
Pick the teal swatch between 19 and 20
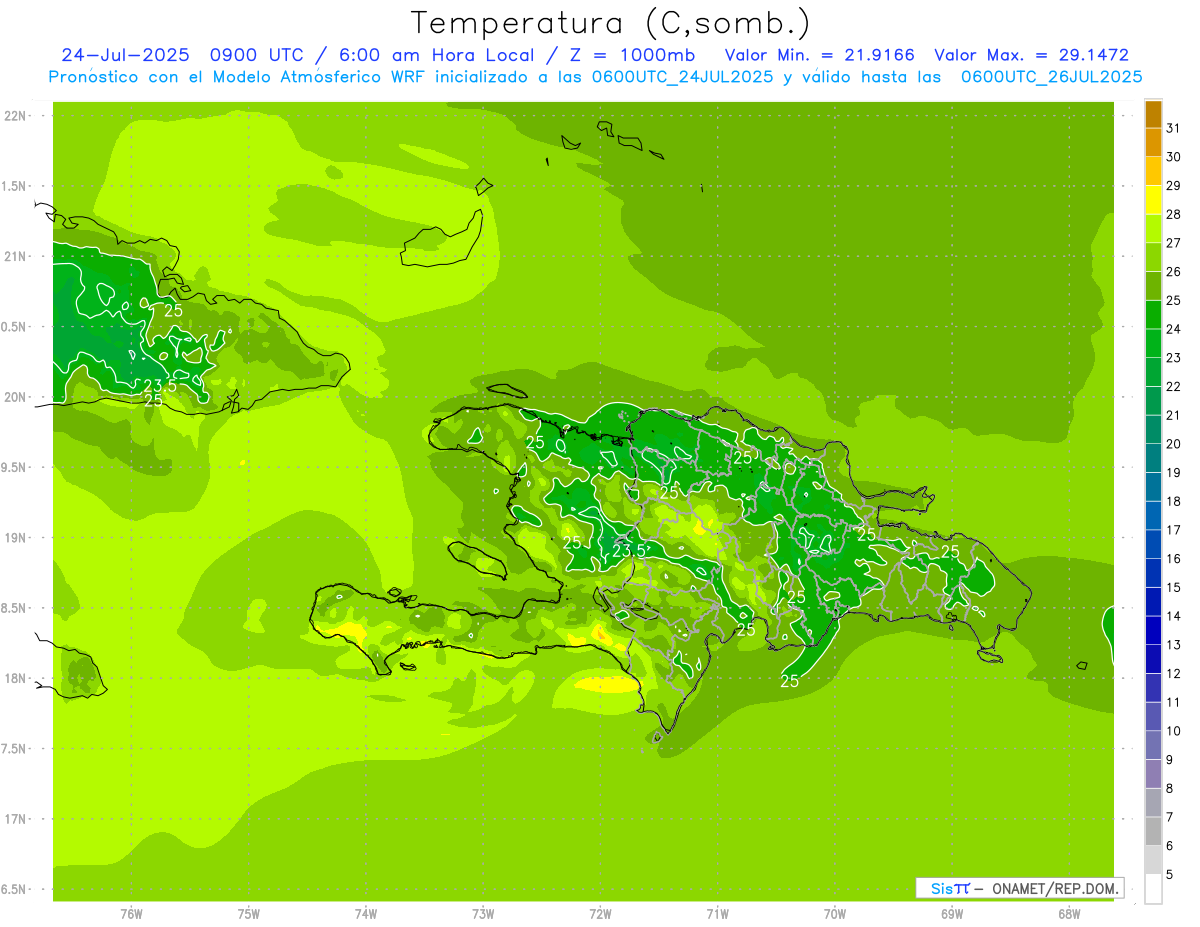[x=1153, y=458]
